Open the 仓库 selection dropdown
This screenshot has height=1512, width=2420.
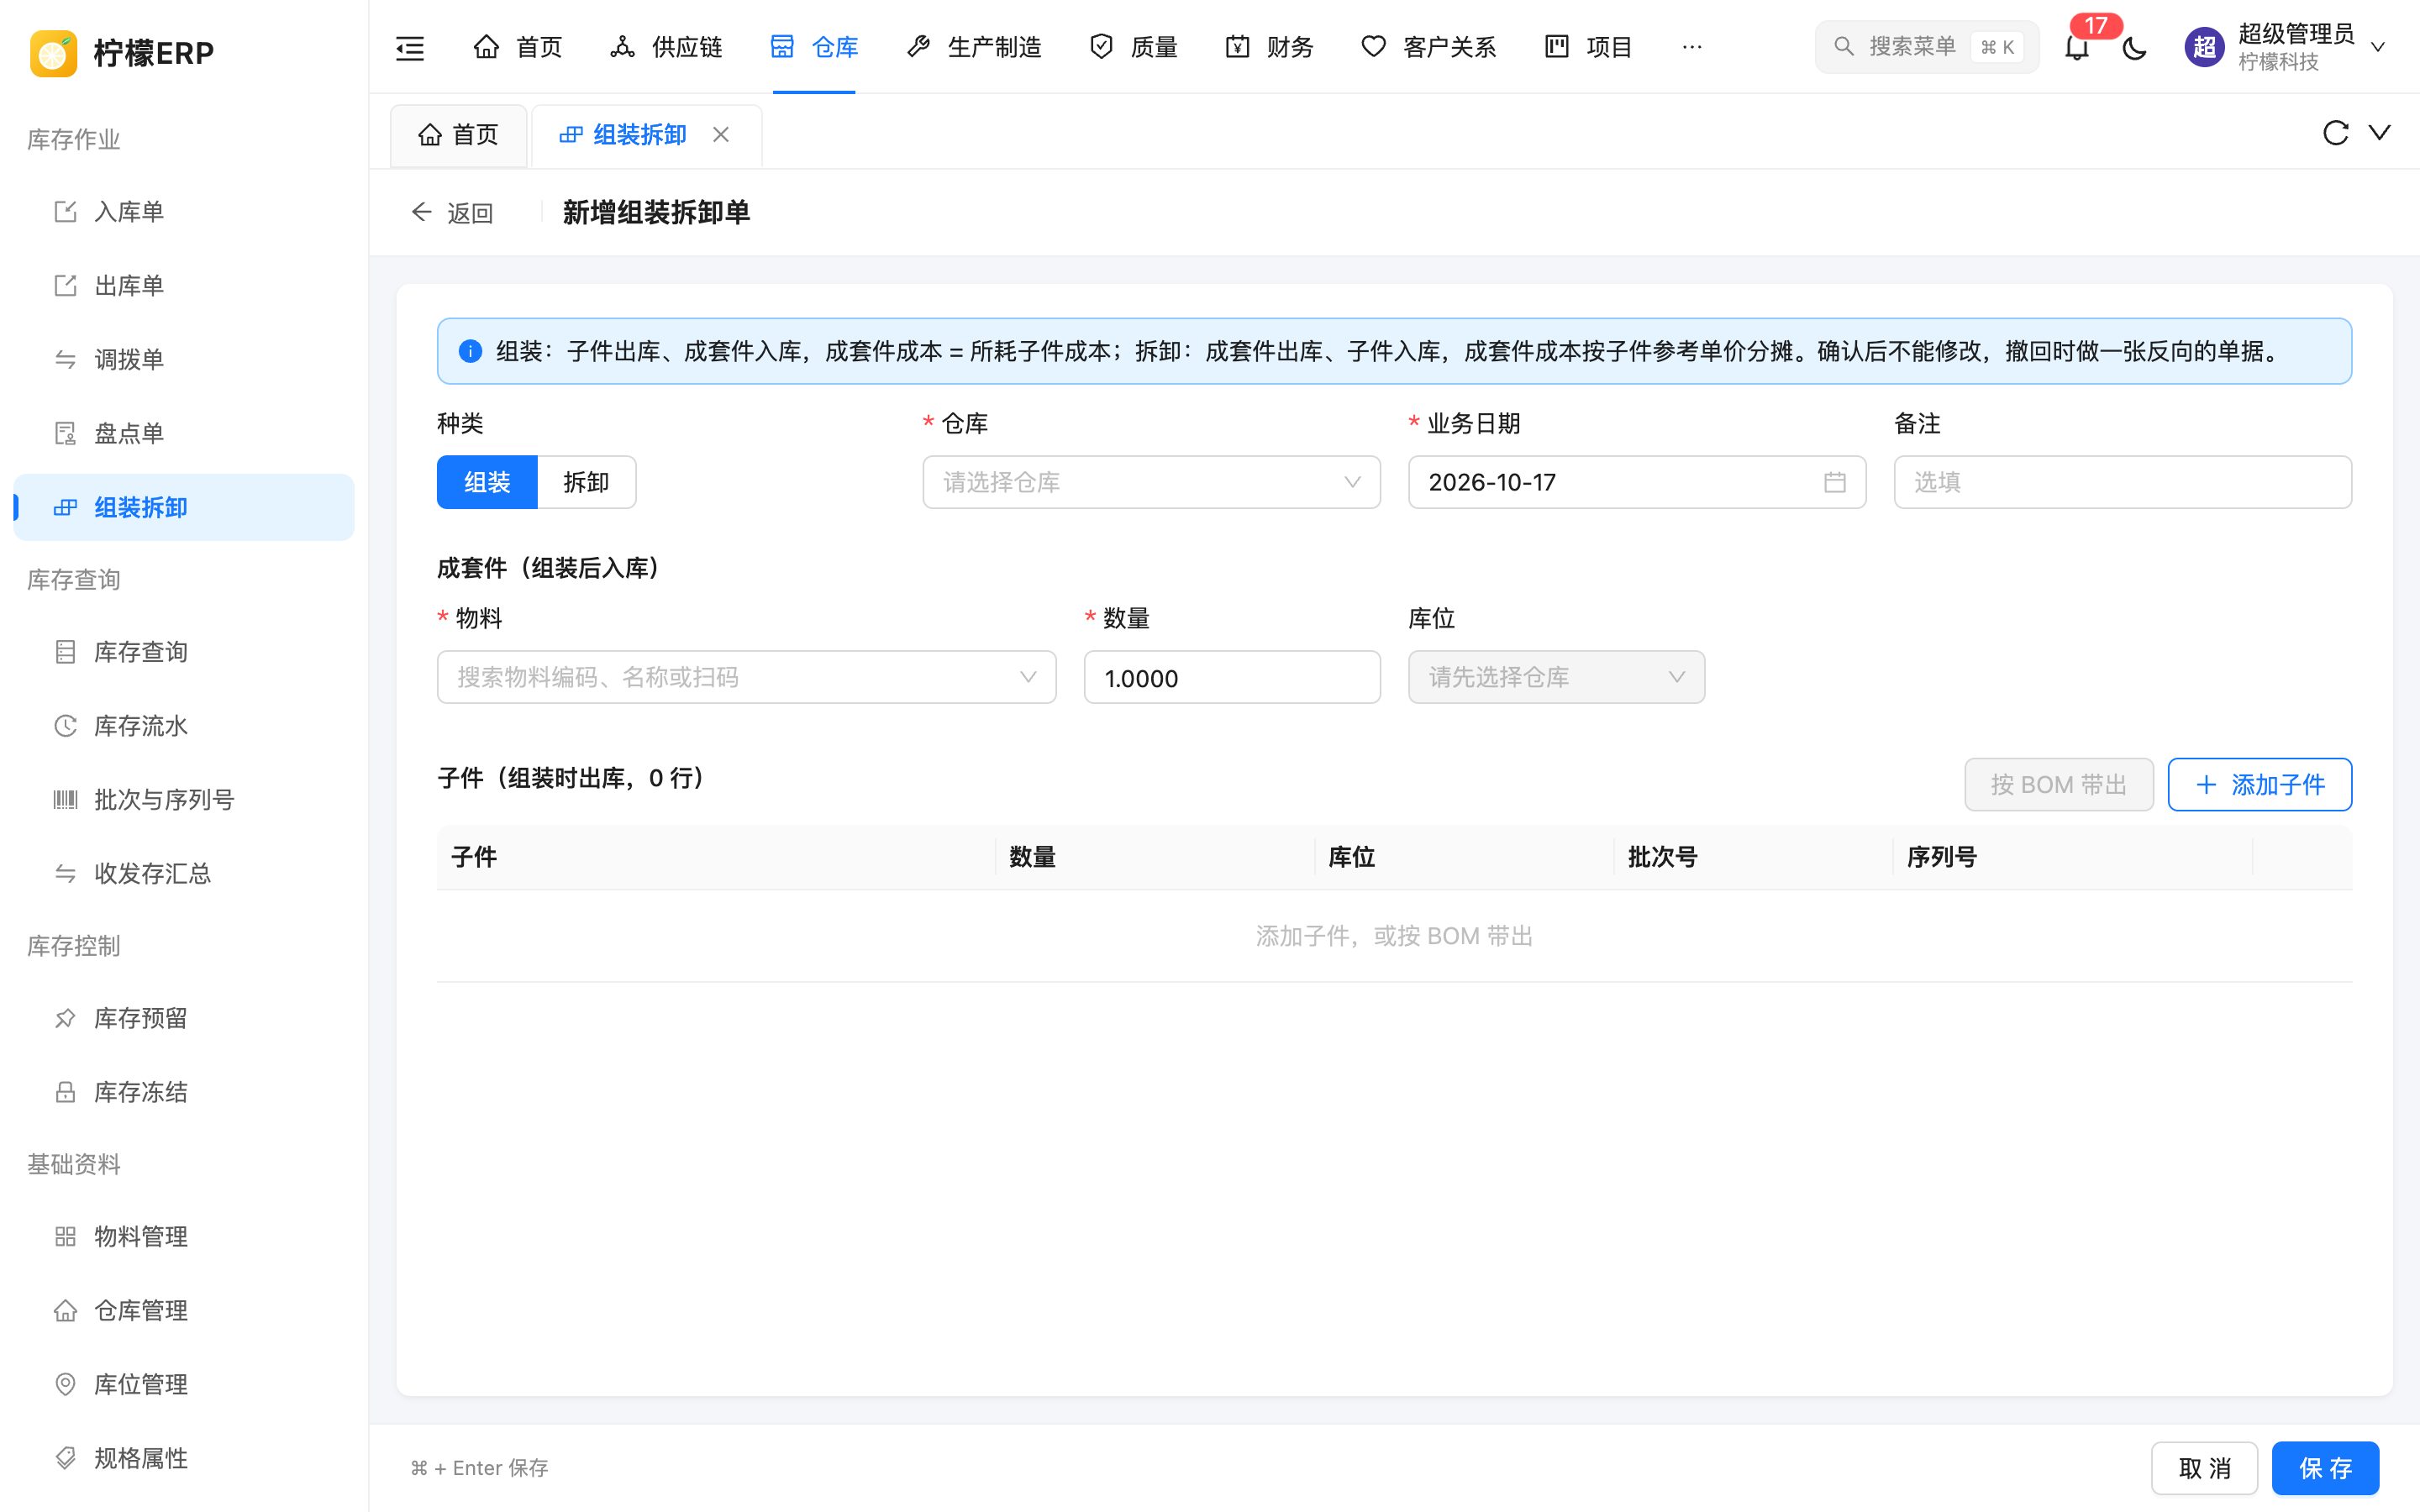coord(1151,482)
